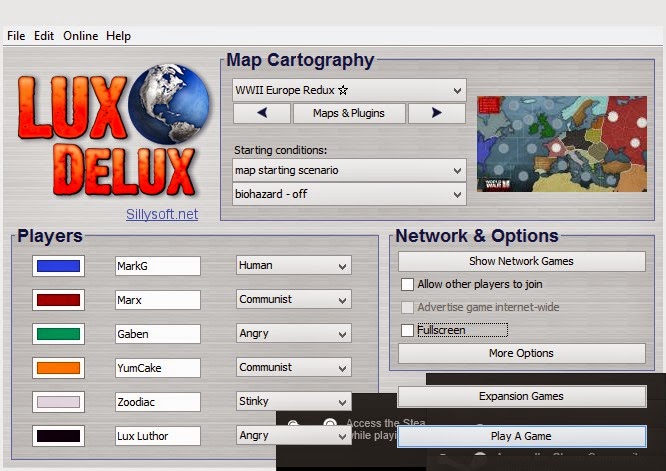This screenshot has width=666, height=471.
Task: Open the Online menu
Action: [x=81, y=36]
